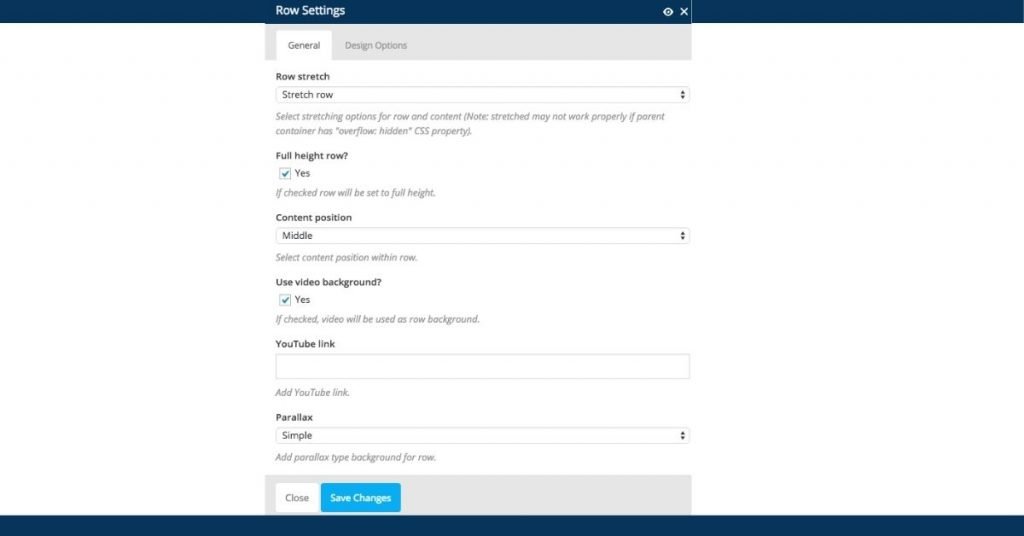Click the white Close button
The height and width of the screenshot is (536, 1024).
point(296,497)
